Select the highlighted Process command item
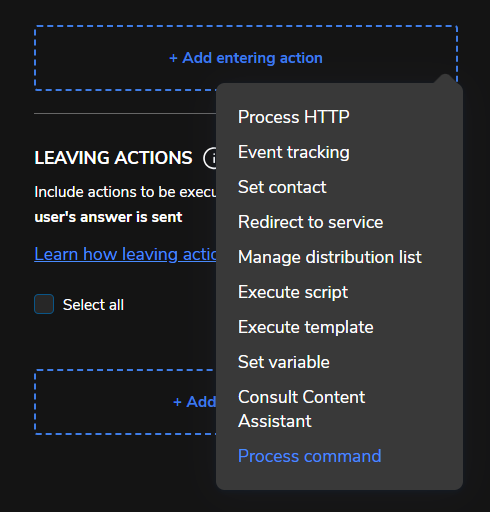 (x=310, y=456)
